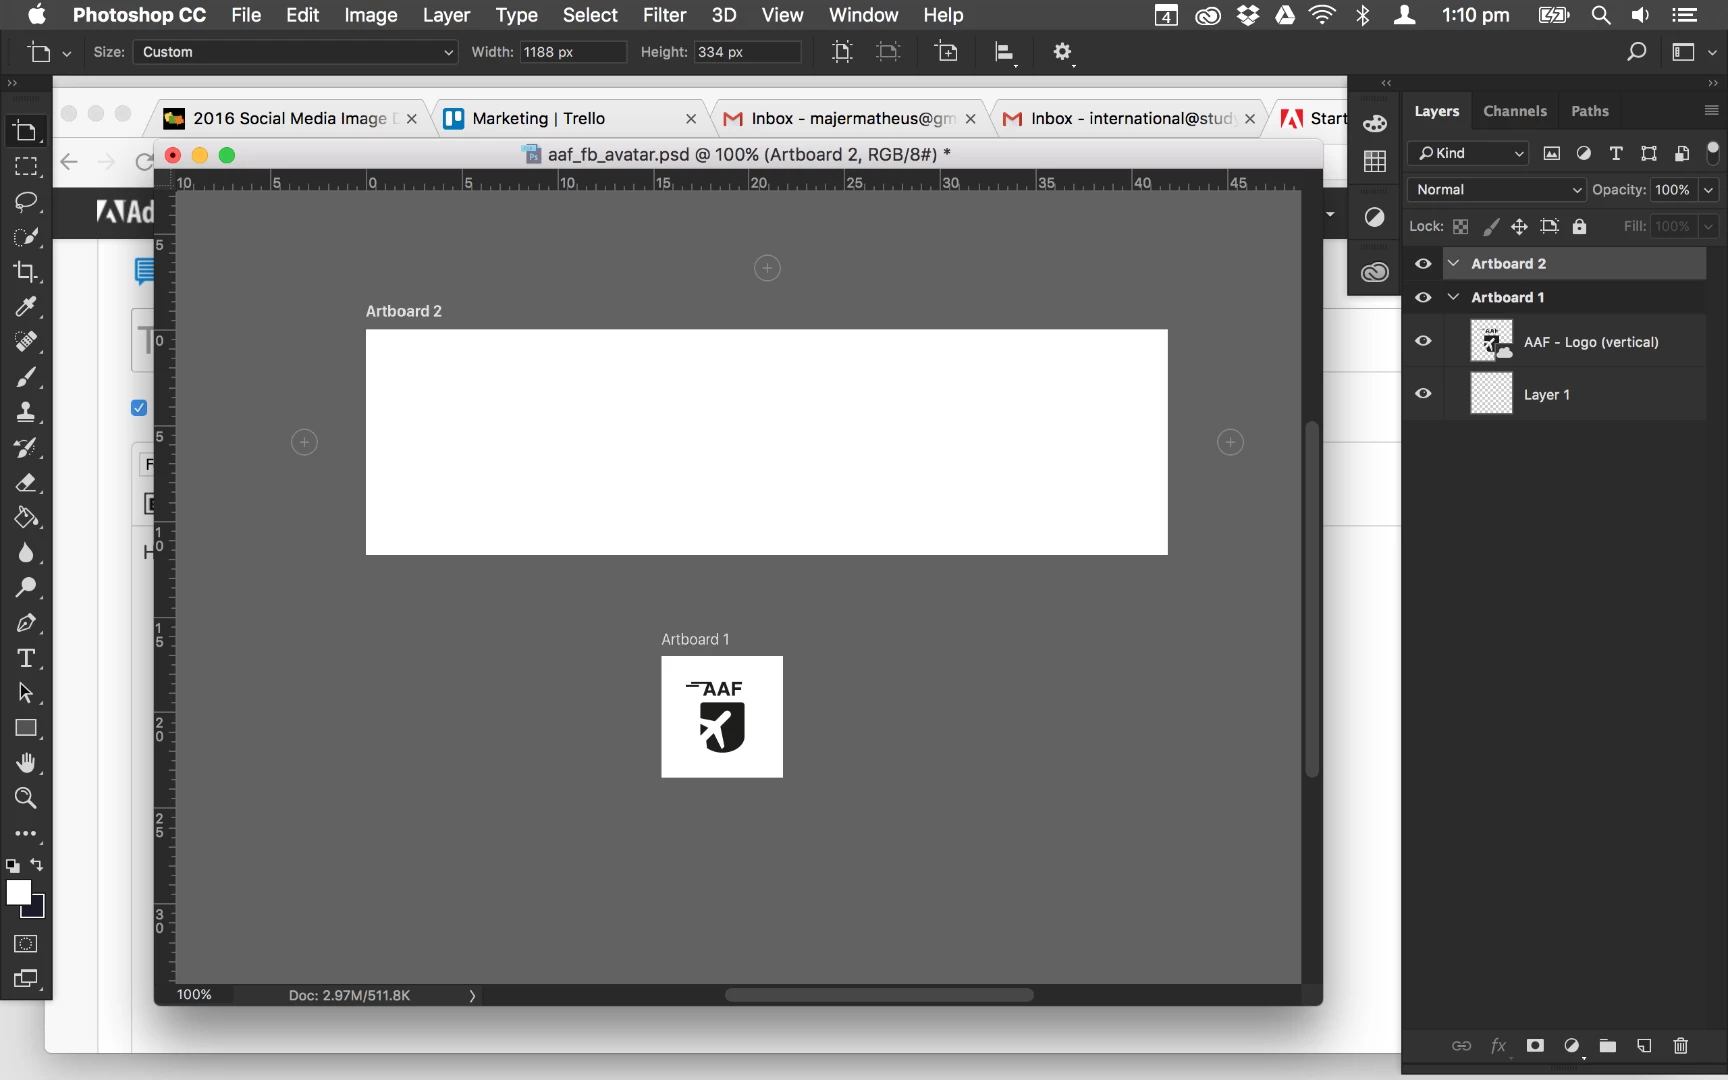Viewport: 1728px width, 1080px height.
Task: Select the Marketing | Trello browser tab
Action: tap(570, 118)
